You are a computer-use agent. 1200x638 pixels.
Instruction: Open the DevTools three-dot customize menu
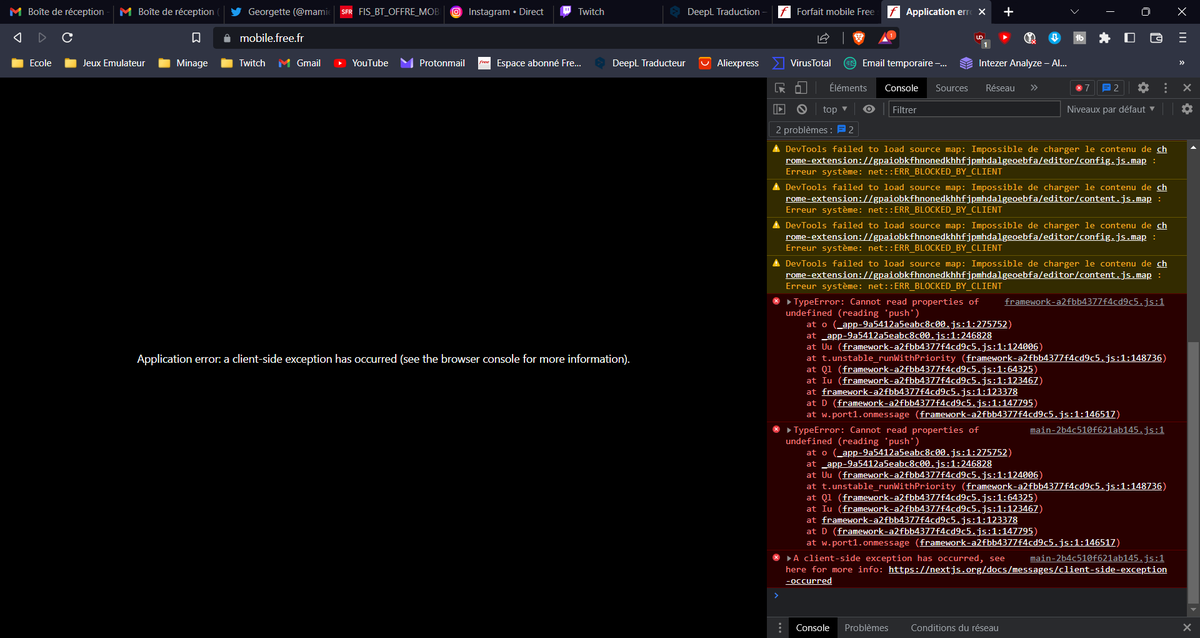click(1165, 88)
